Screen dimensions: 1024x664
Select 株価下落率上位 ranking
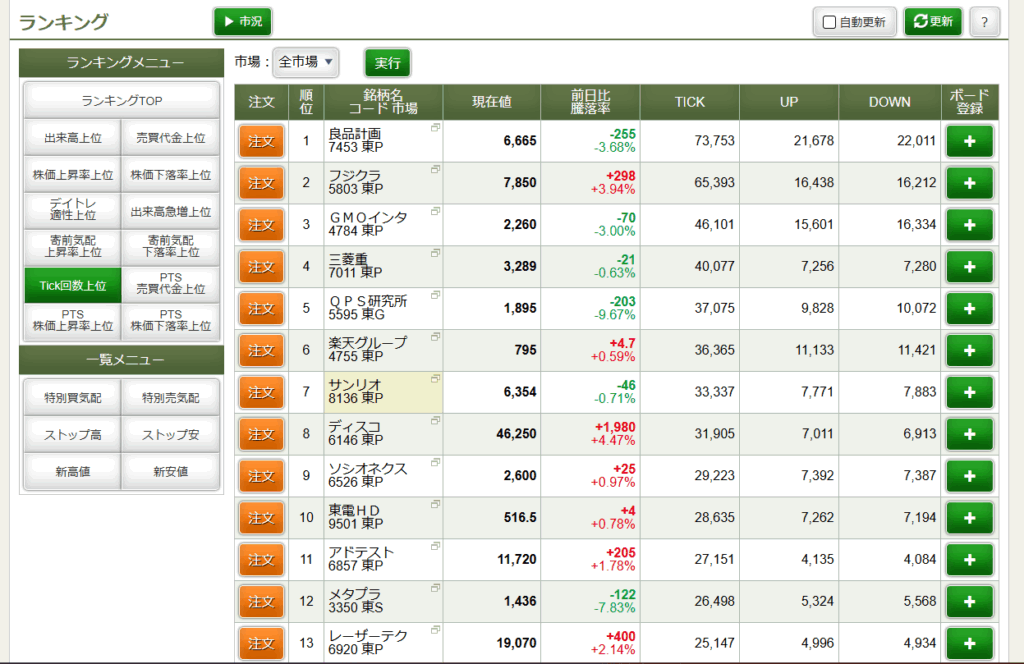coord(170,175)
